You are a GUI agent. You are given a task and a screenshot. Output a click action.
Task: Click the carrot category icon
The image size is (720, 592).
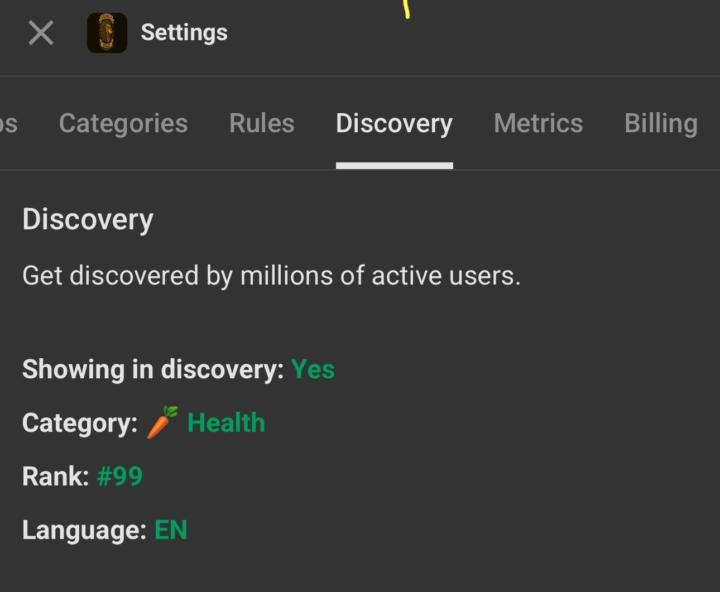pos(162,423)
